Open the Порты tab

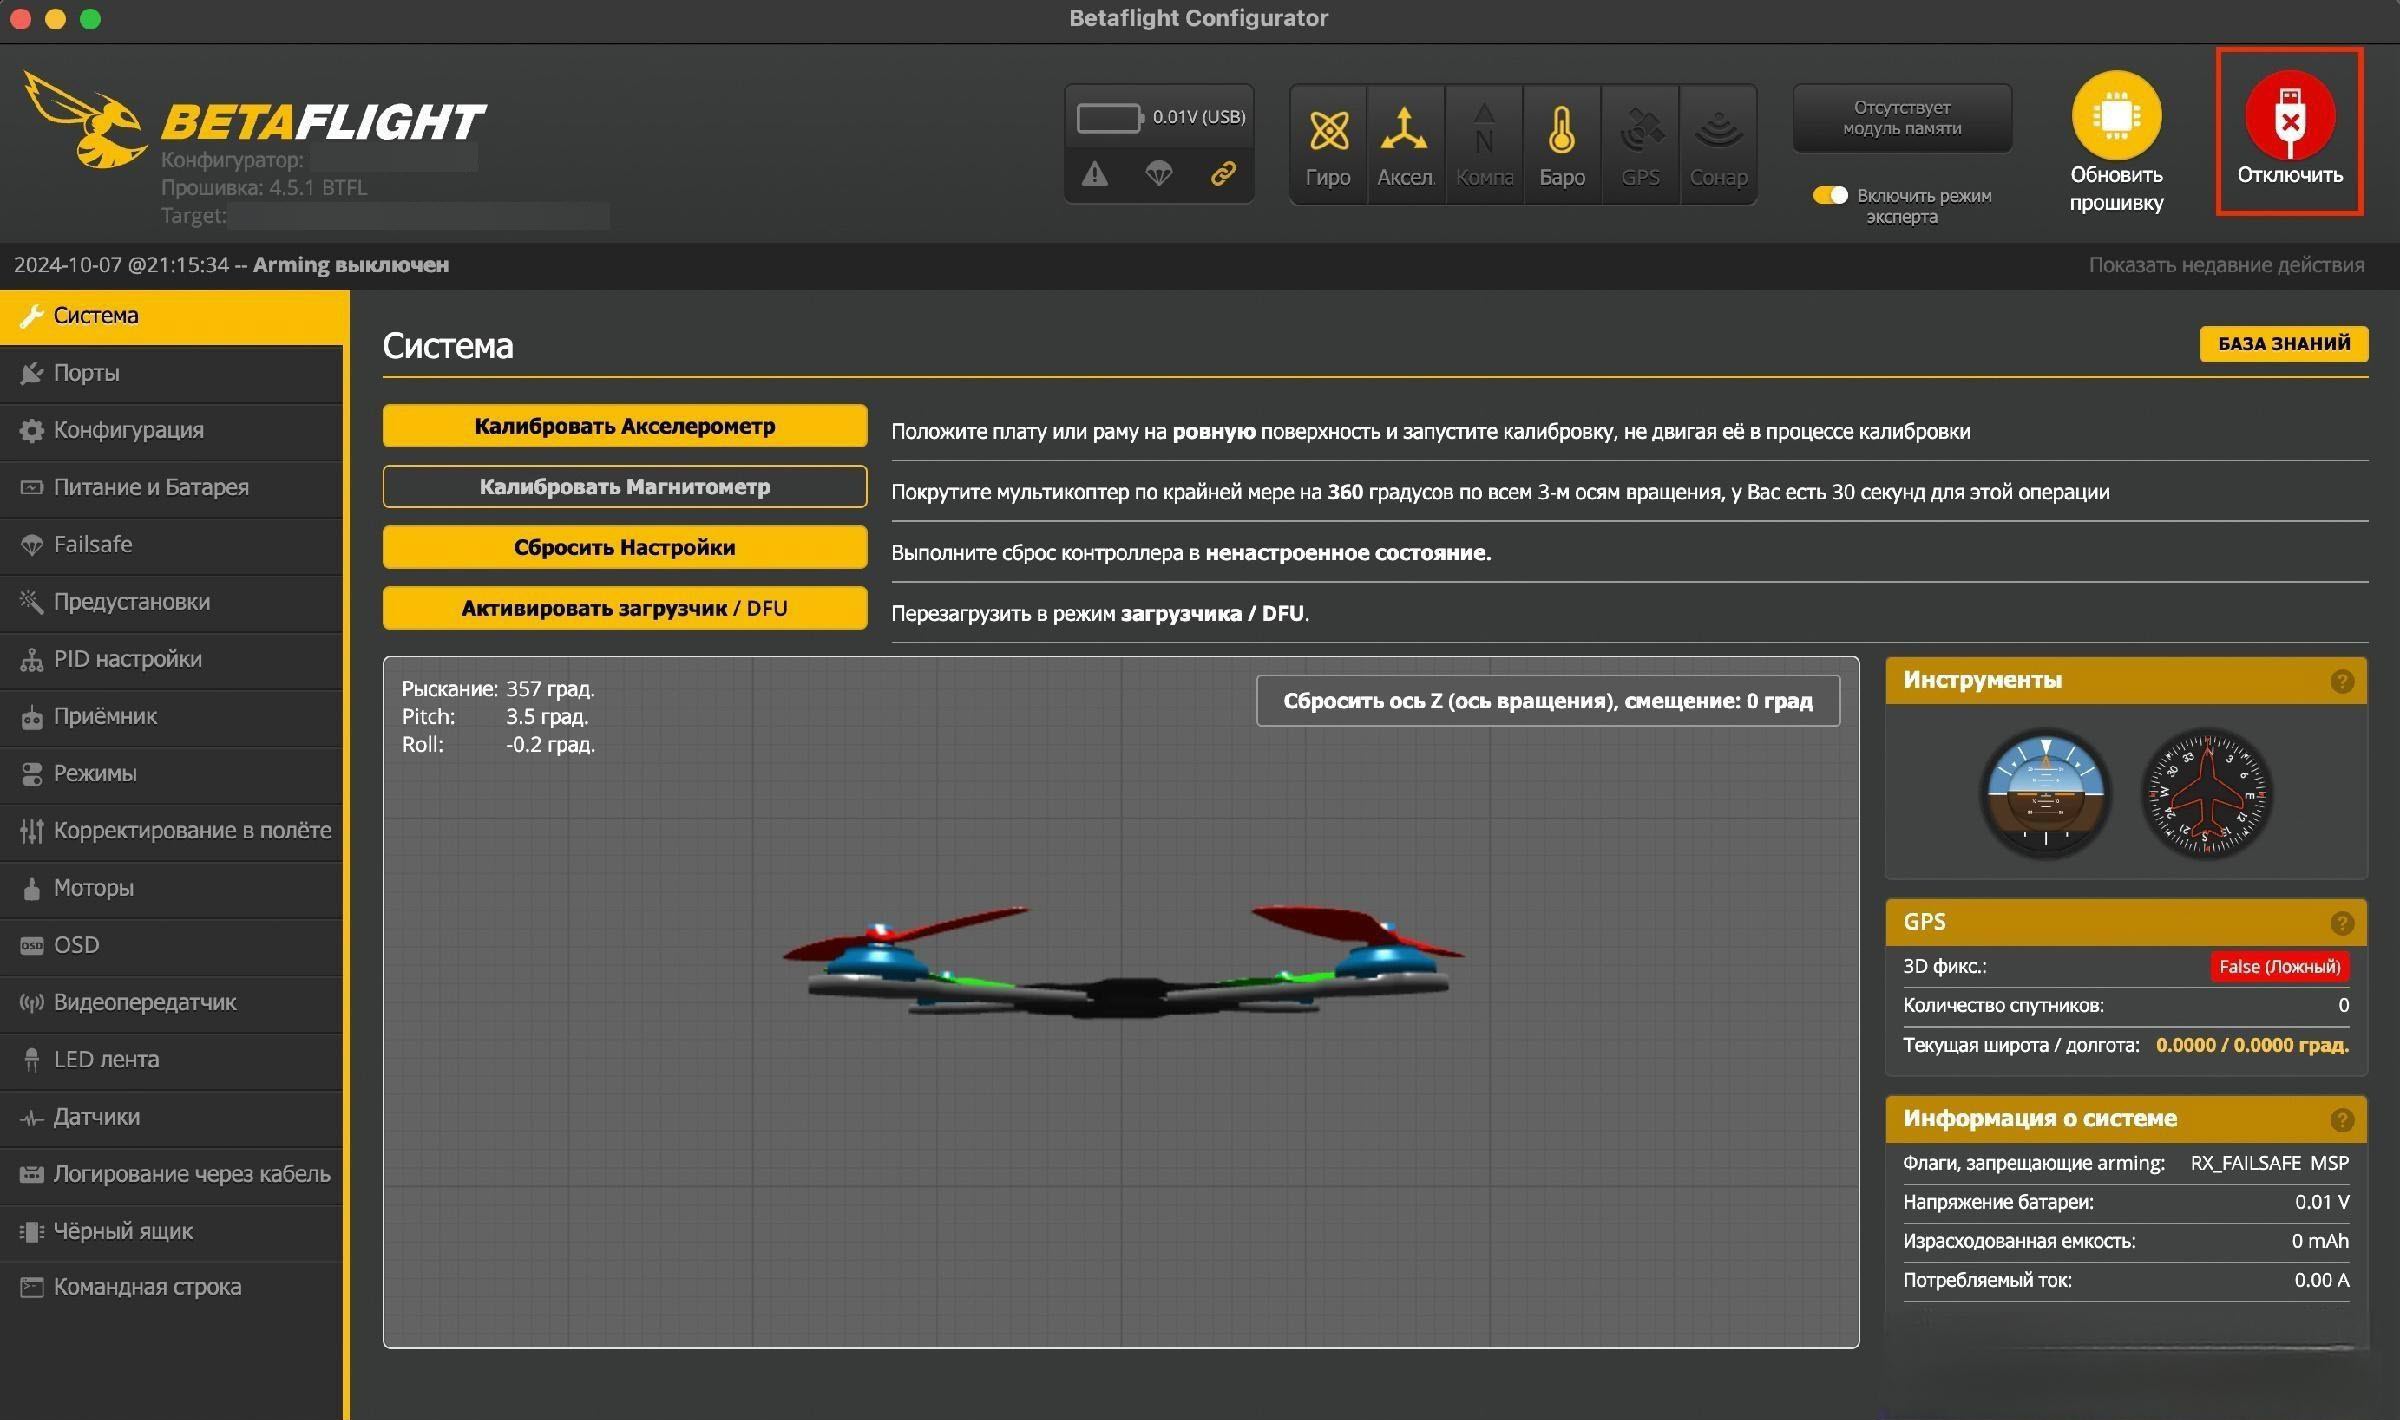(x=172, y=373)
